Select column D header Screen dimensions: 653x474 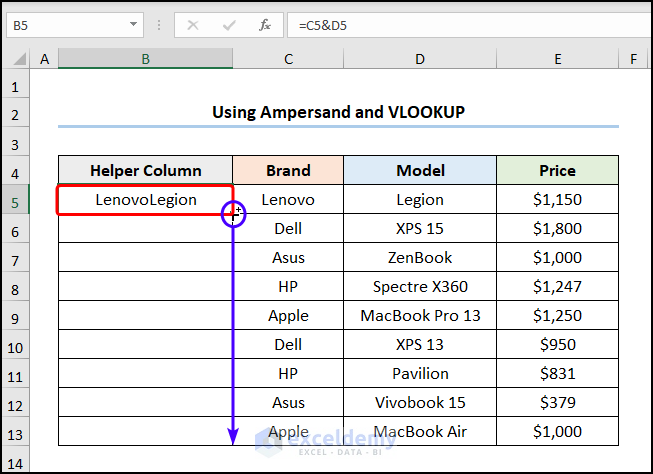420,59
